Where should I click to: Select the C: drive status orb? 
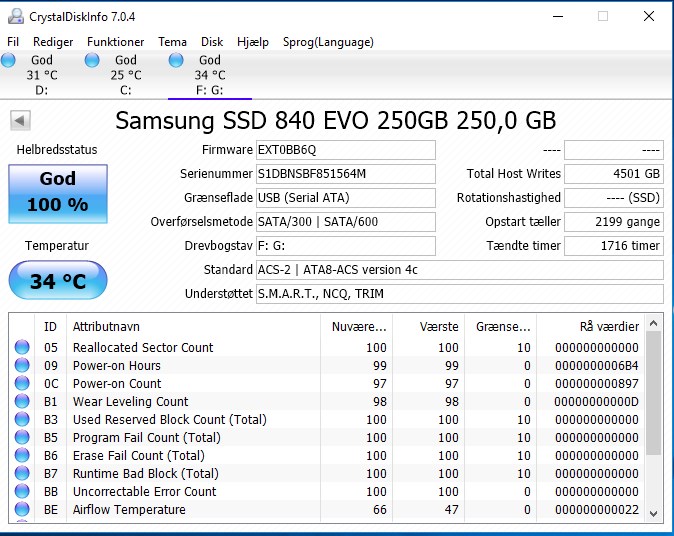point(92,60)
